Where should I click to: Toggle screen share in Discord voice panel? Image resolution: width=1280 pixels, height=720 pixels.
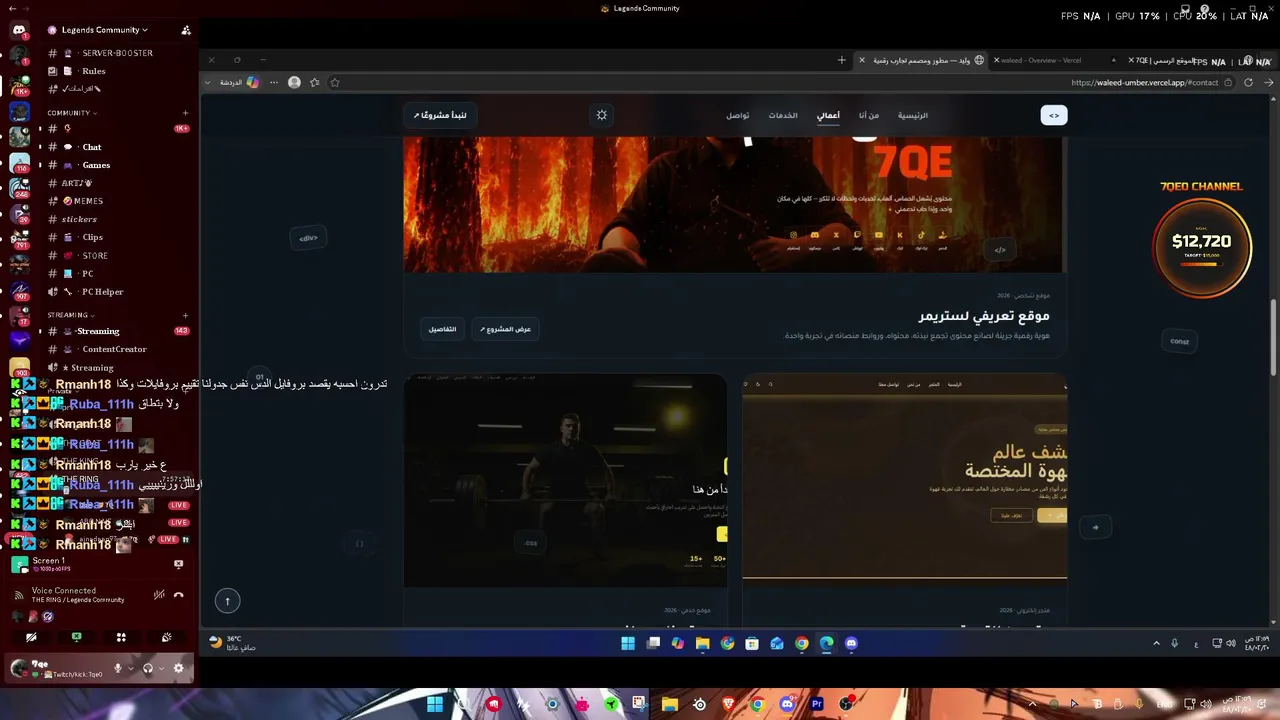pyautogui.click(x=76, y=637)
